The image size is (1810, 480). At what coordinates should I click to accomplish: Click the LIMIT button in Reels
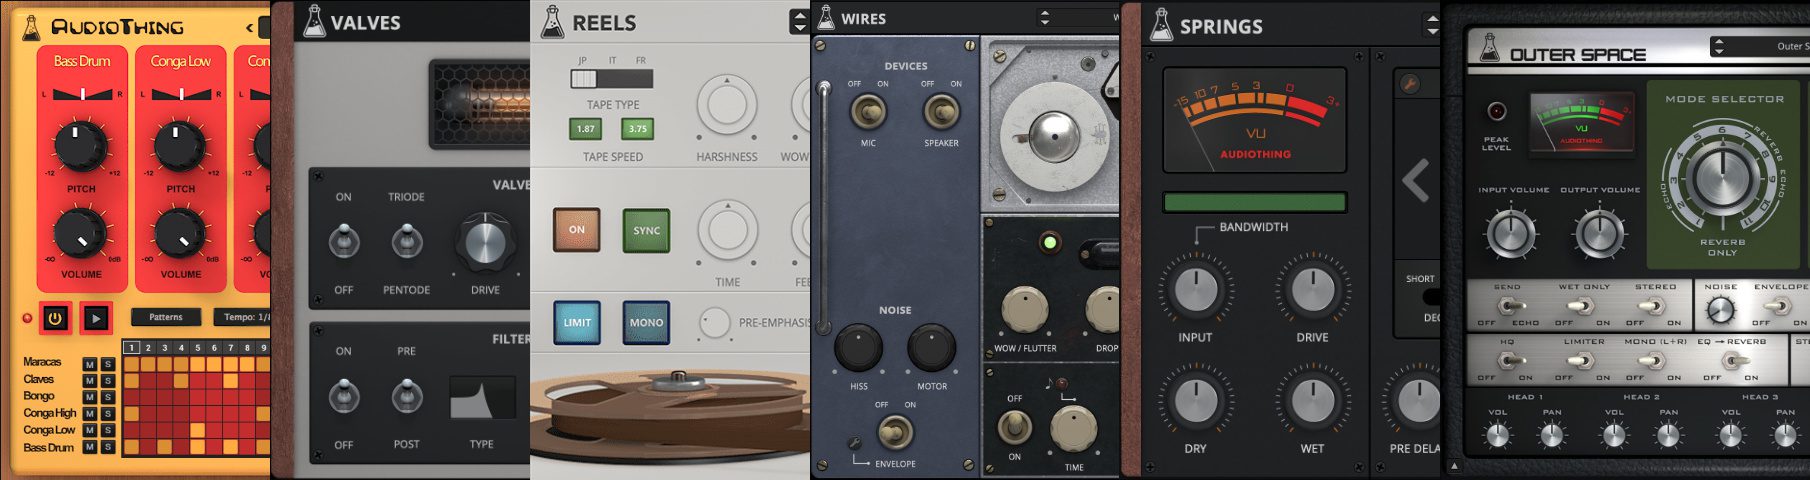click(x=577, y=322)
